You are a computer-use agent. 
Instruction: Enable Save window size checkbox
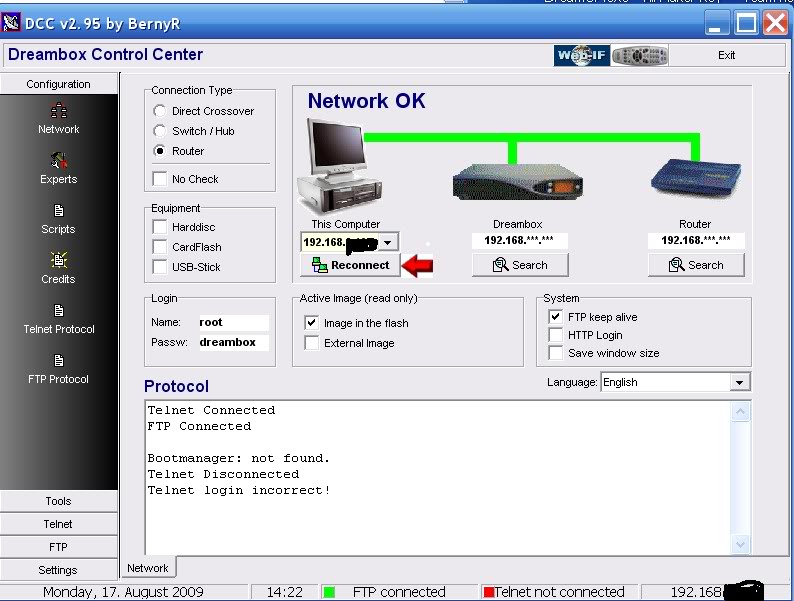point(555,353)
